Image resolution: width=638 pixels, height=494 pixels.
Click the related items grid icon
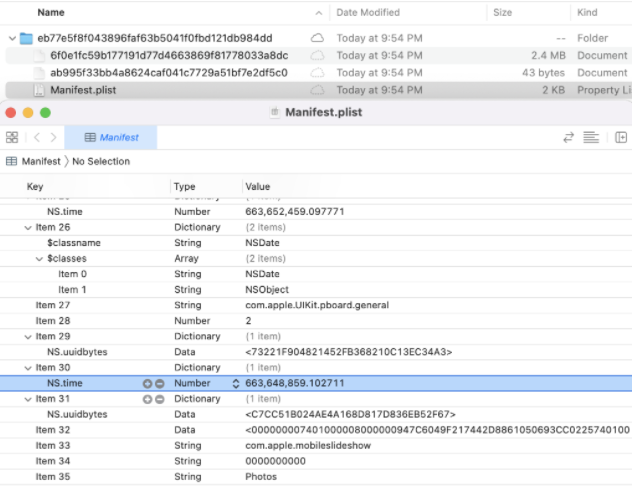[12, 137]
